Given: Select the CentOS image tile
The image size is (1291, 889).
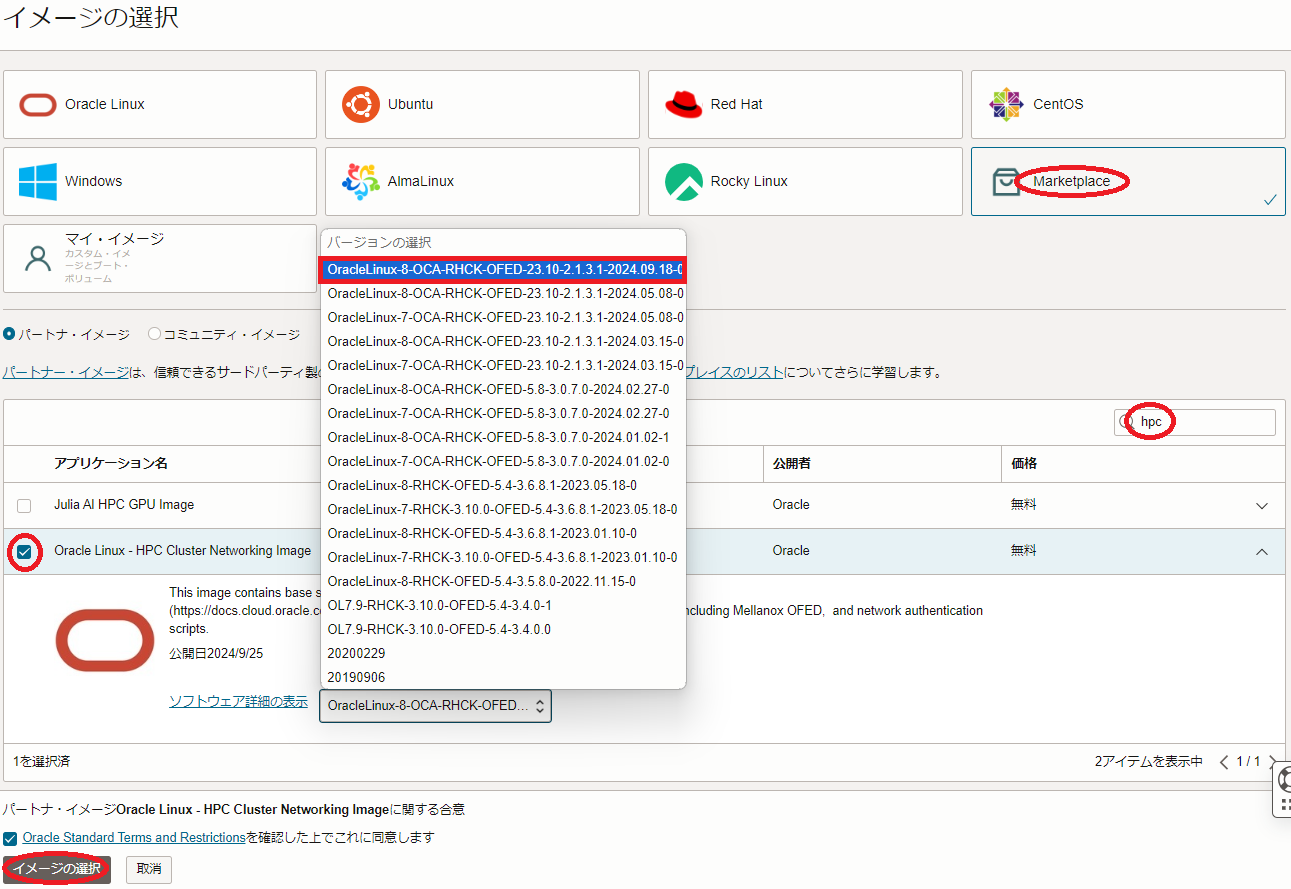Looking at the screenshot, I should (1128, 104).
